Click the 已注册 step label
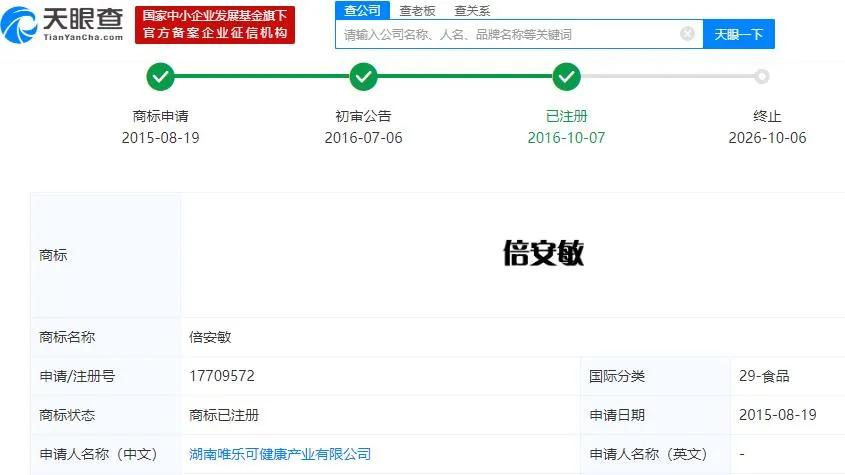 (x=566, y=116)
